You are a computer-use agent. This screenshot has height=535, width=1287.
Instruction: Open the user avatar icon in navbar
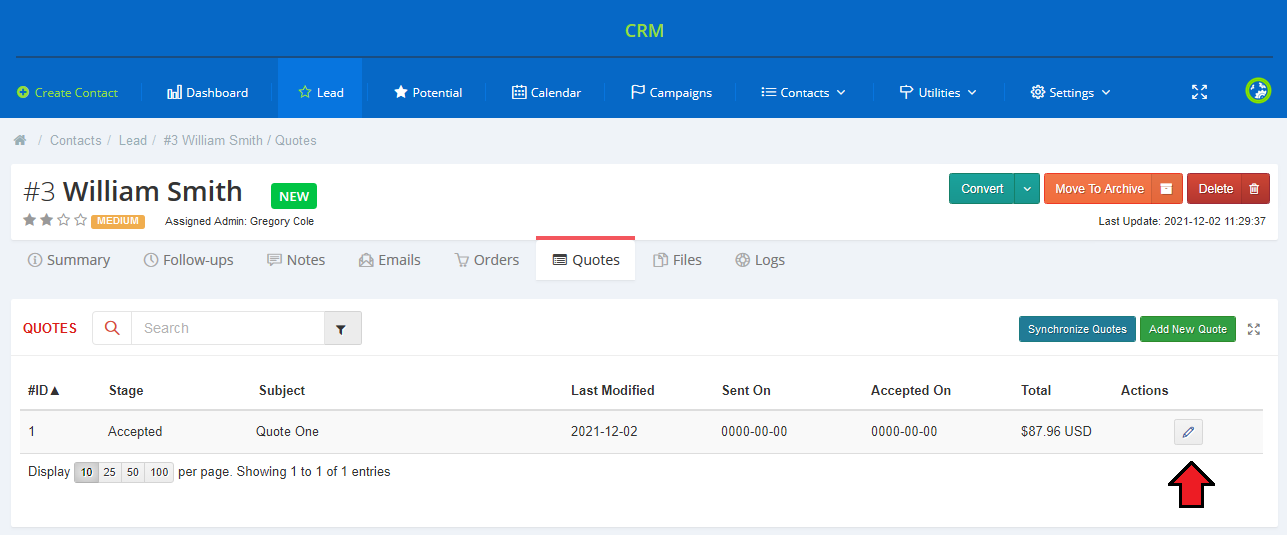[1258, 91]
